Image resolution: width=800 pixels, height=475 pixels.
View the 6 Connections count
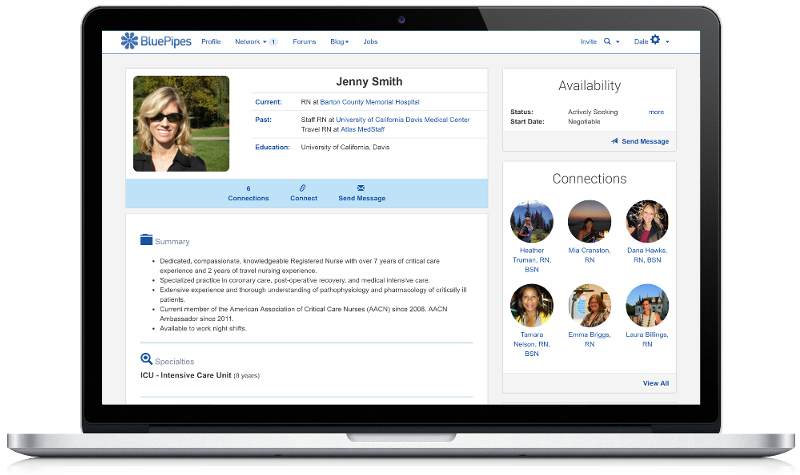(248, 193)
